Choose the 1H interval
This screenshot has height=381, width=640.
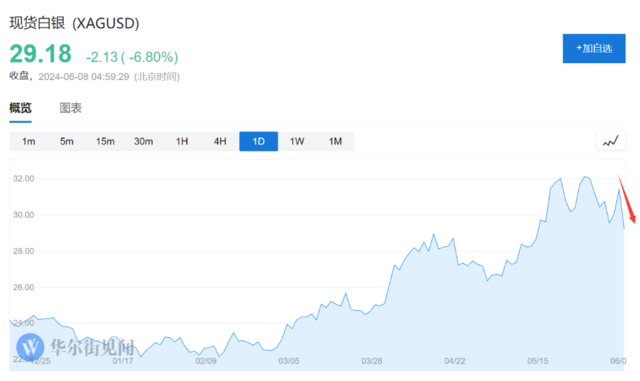tap(182, 141)
